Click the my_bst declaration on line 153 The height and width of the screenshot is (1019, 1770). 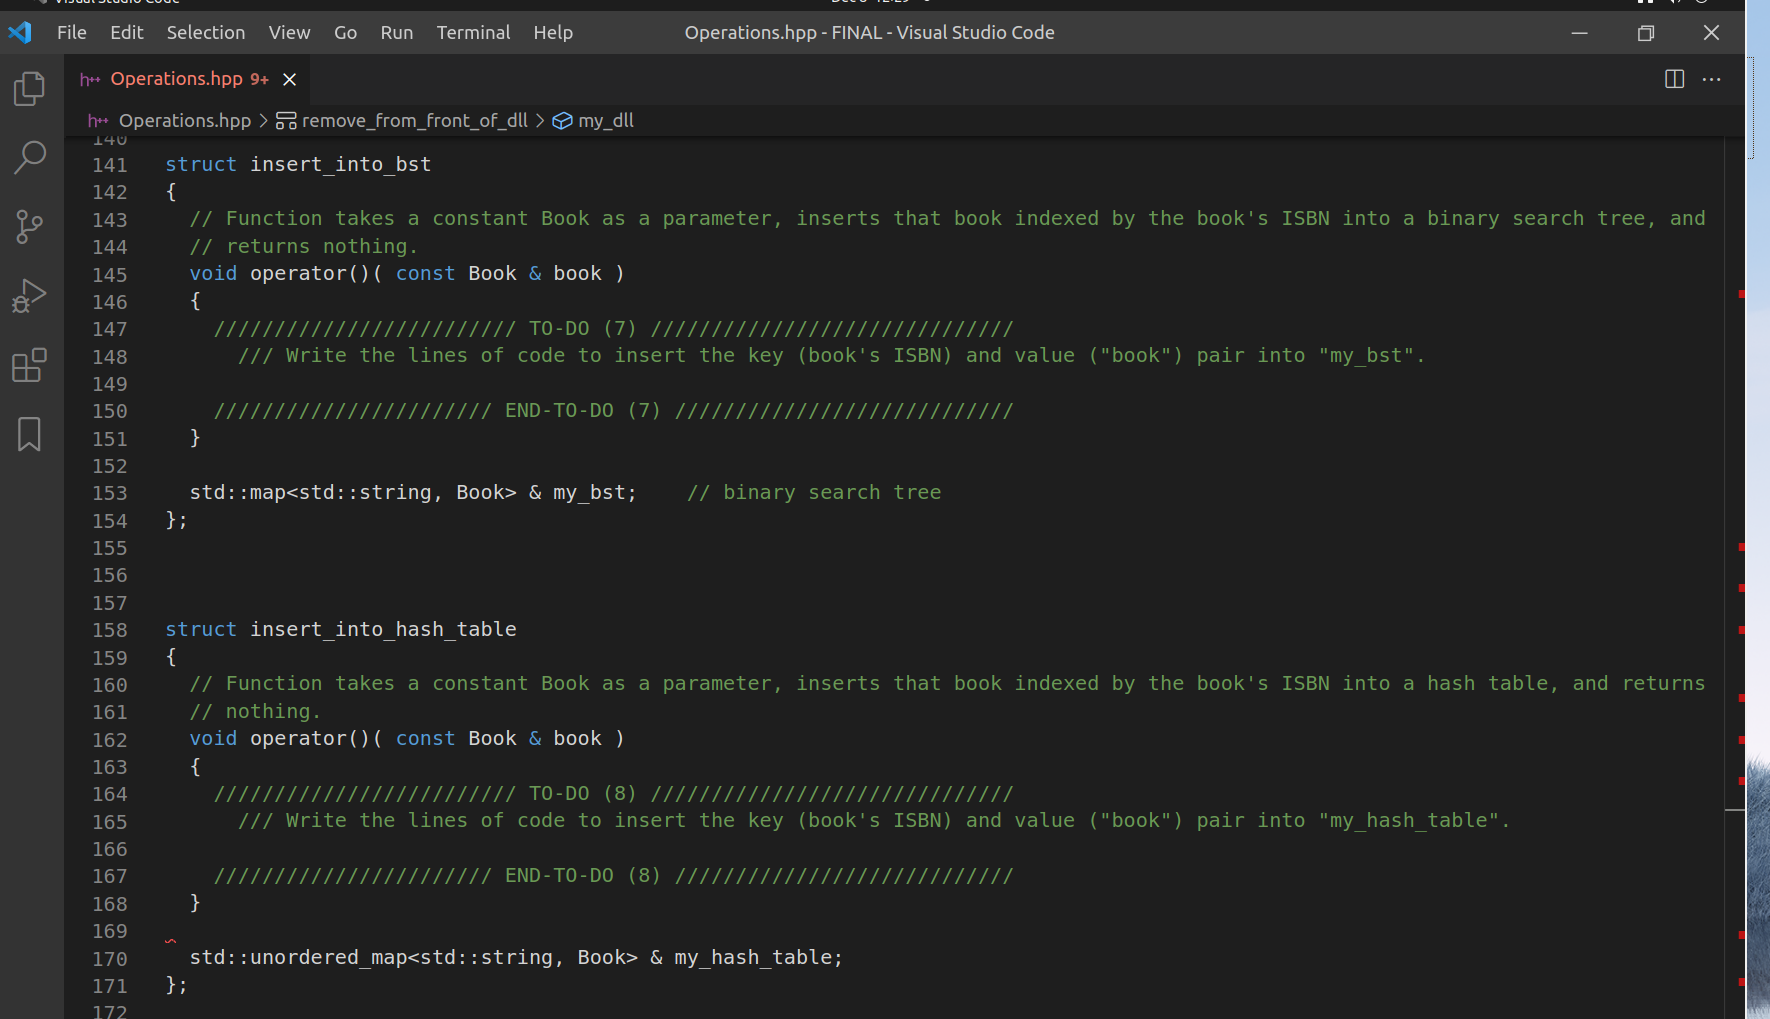[413, 492]
